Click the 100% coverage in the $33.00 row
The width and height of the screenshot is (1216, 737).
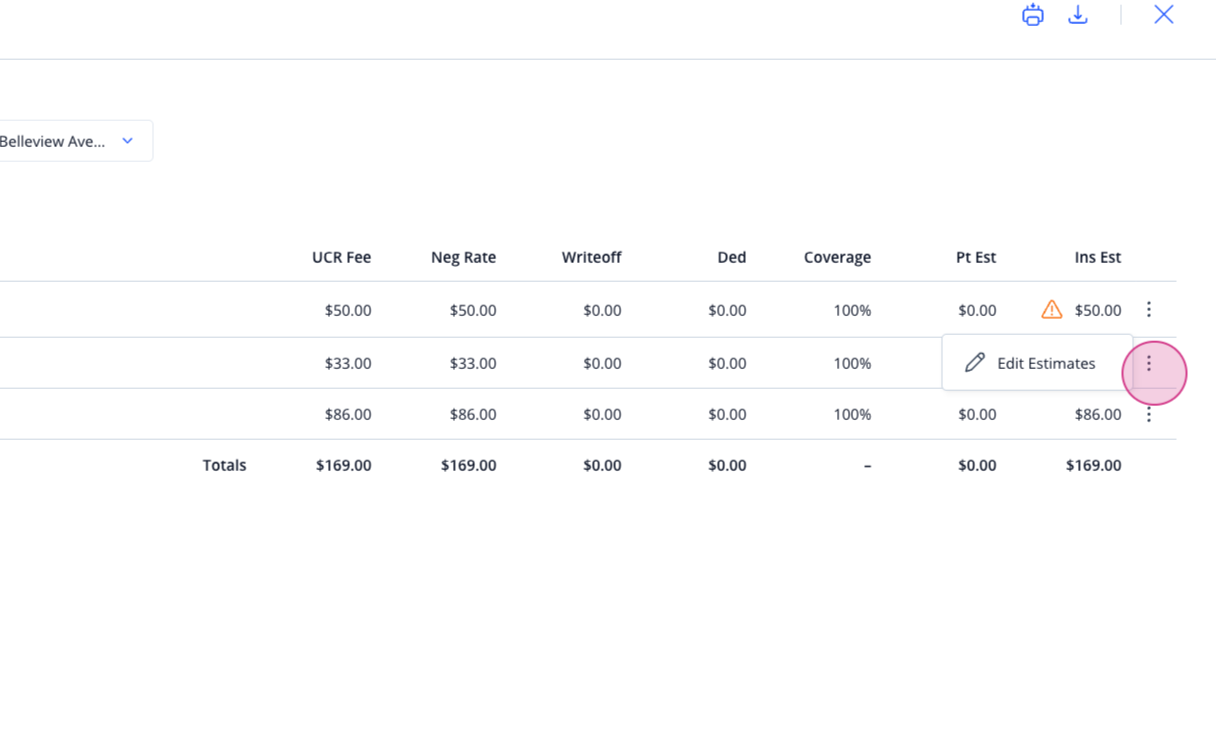852,363
